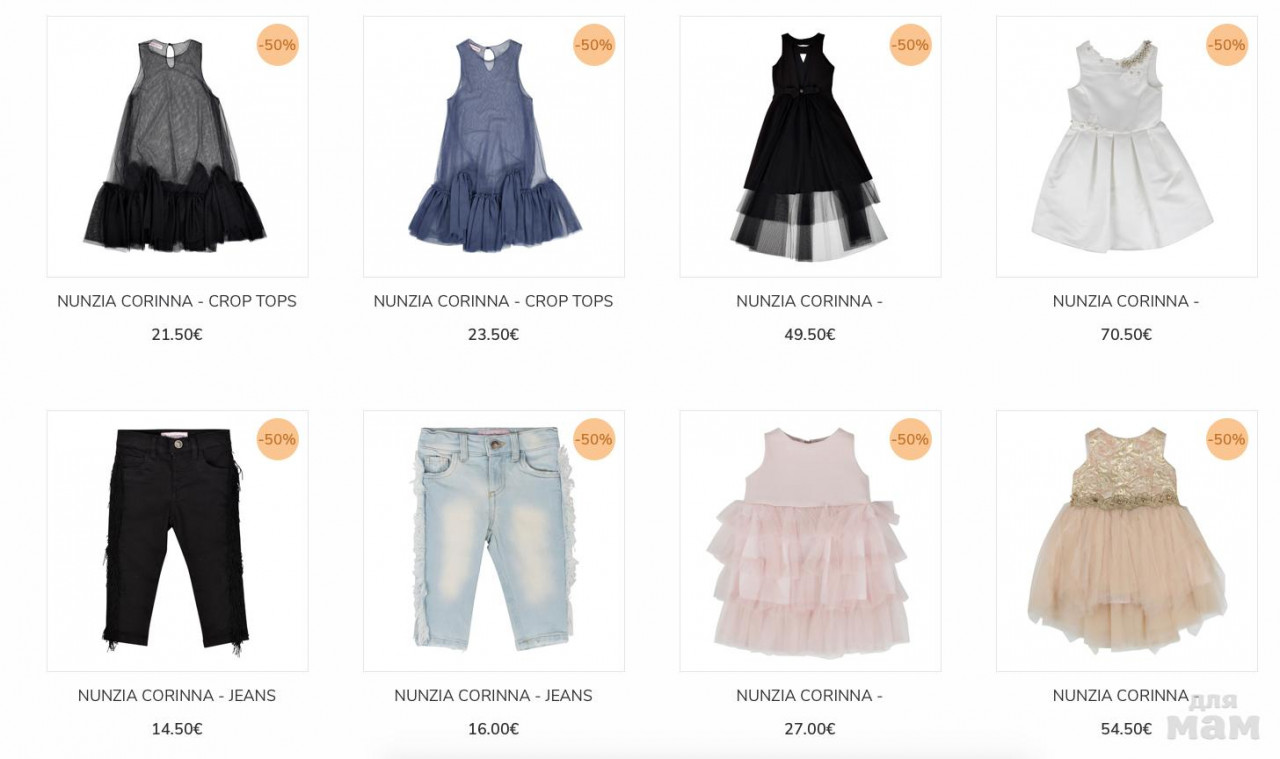Open the black tulle crop top dress image
1280x759 pixels.
(177, 147)
